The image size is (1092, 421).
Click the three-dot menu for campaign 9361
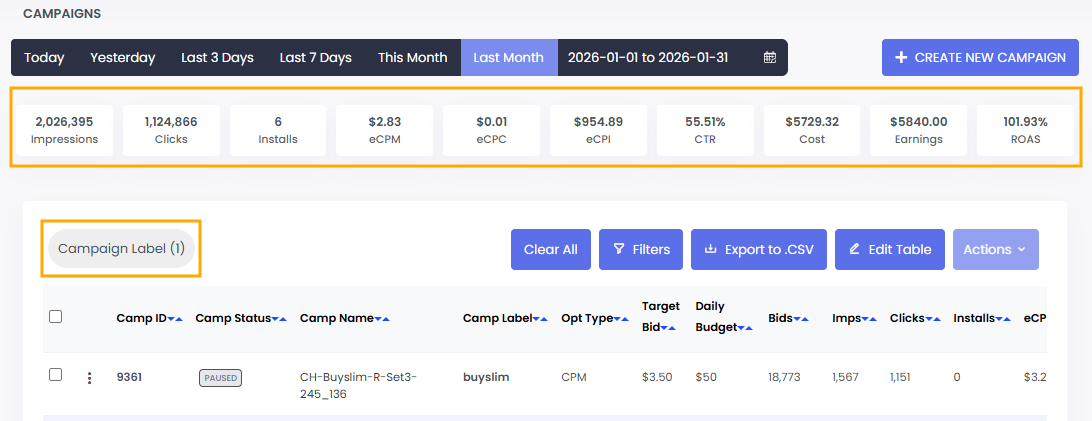pyautogui.click(x=89, y=378)
